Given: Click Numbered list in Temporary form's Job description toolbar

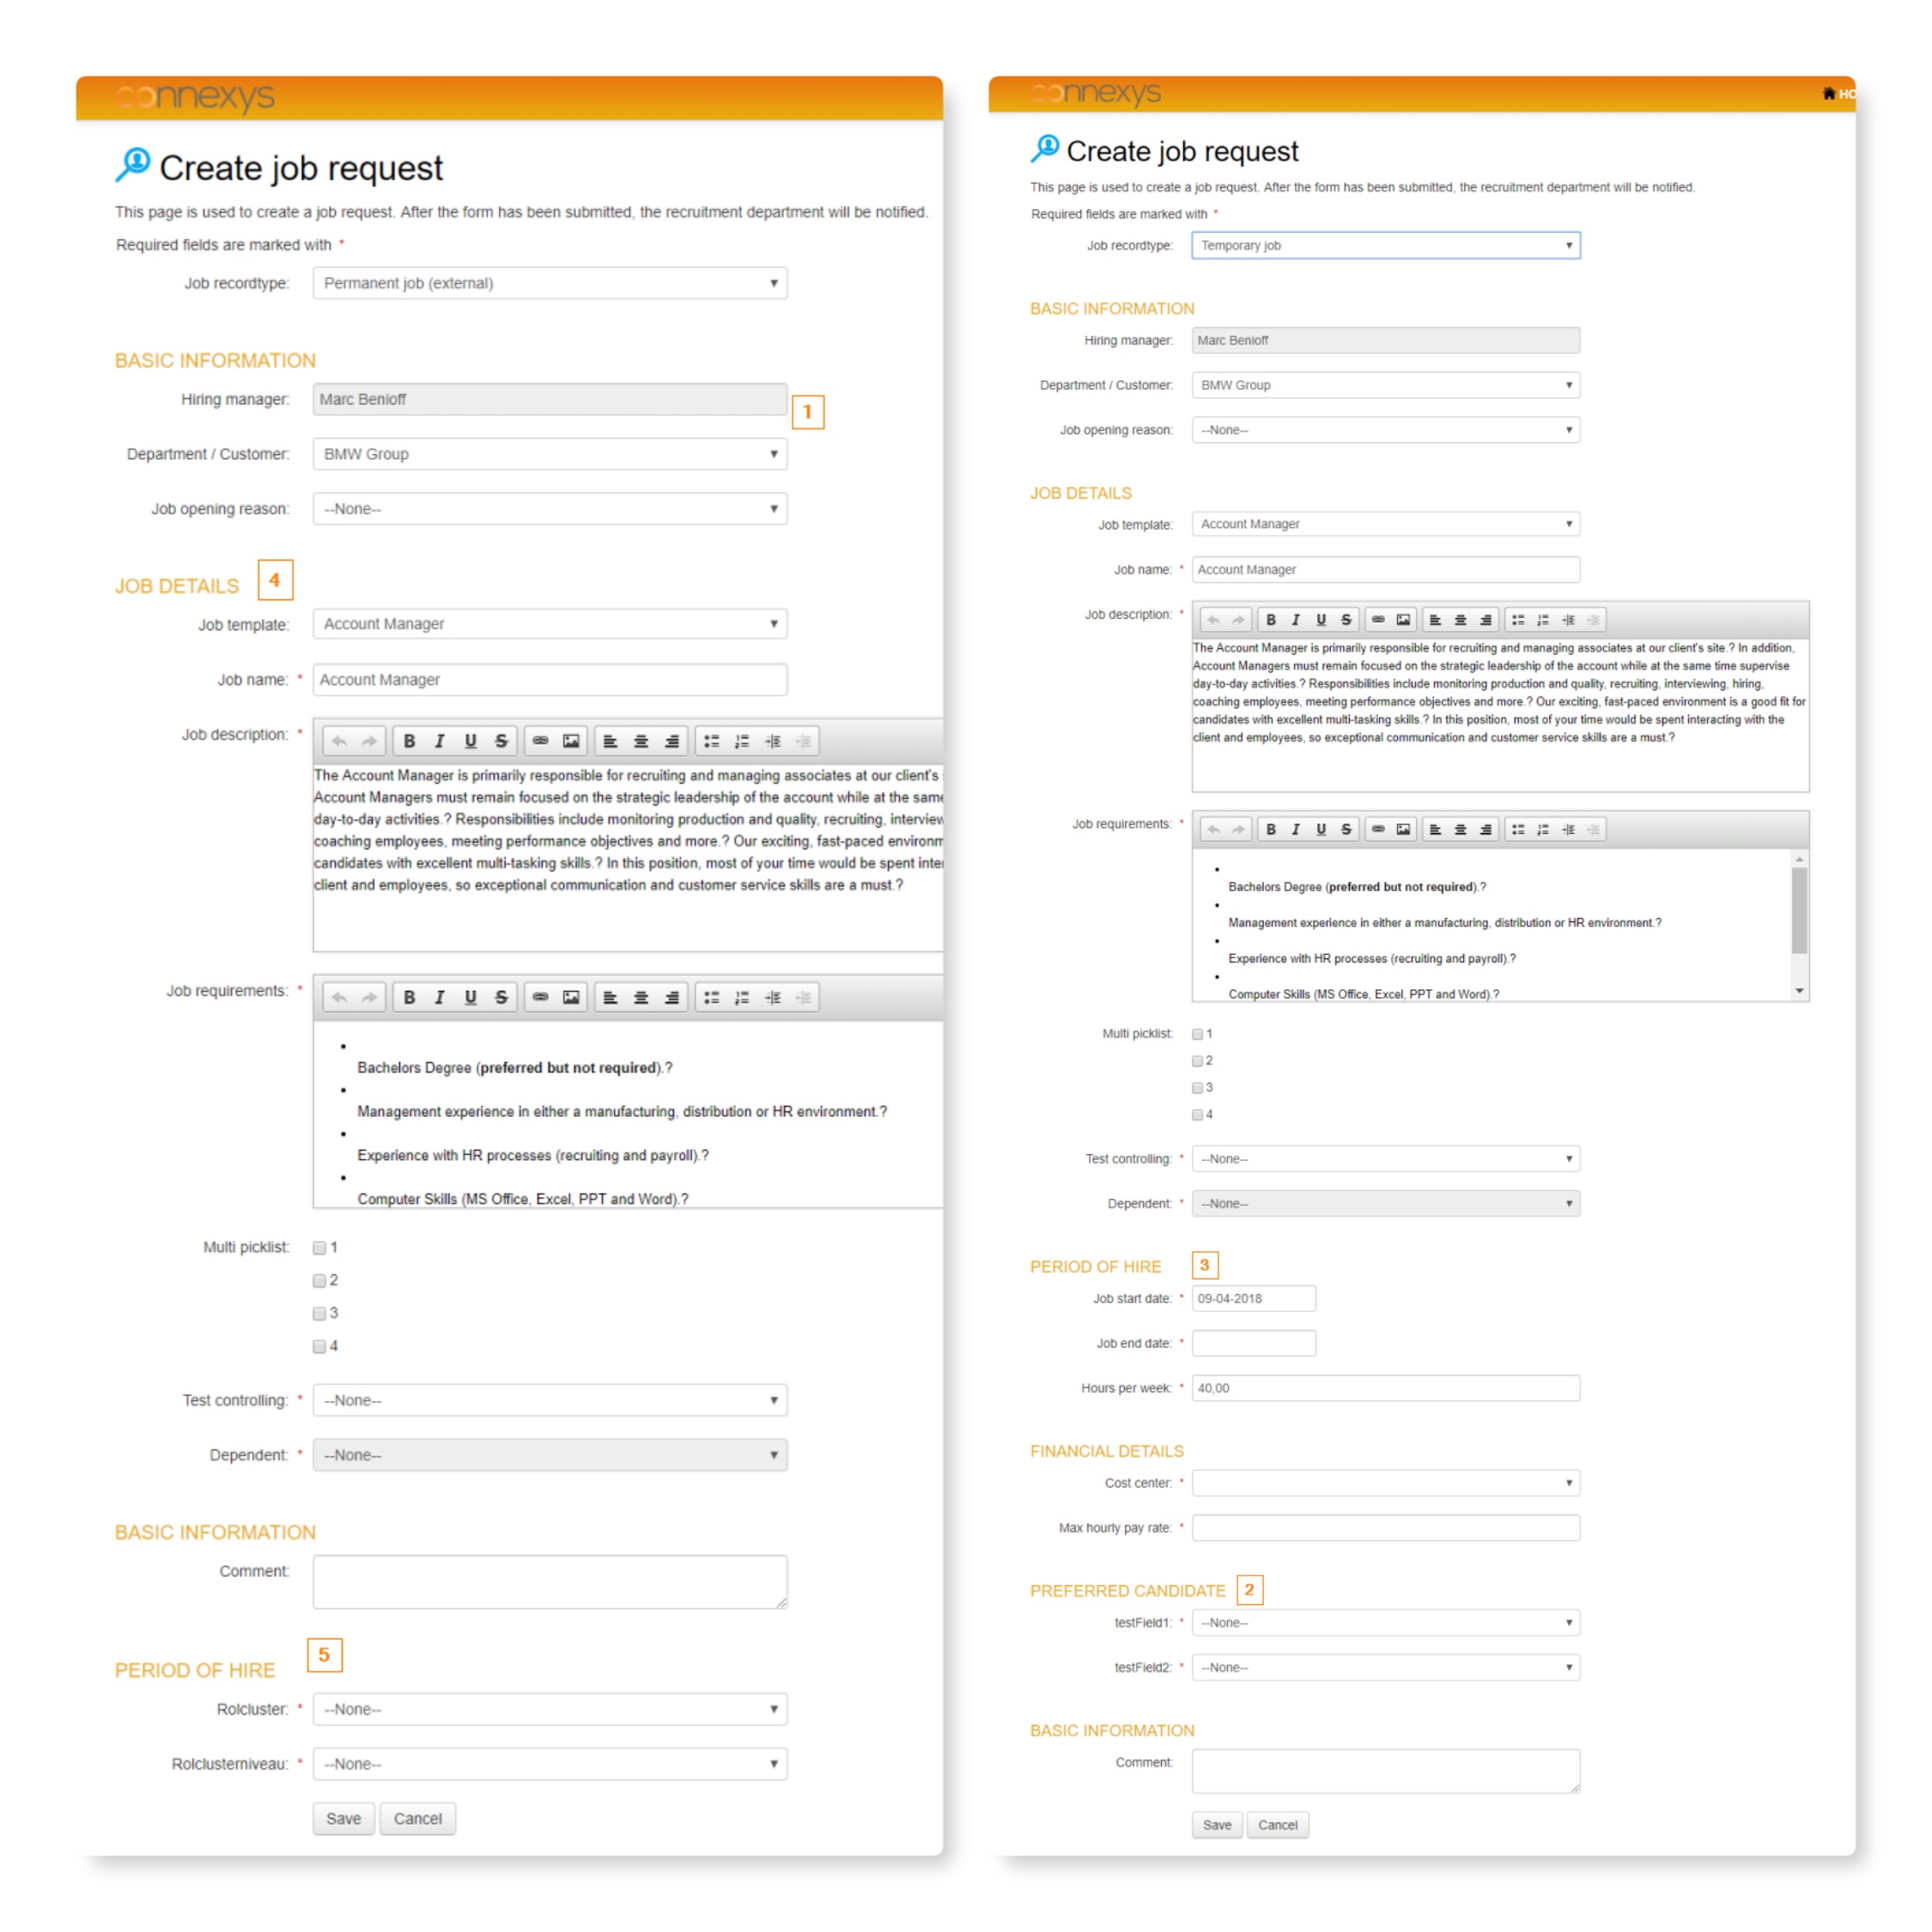Looking at the screenshot, I should (x=1543, y=620).
